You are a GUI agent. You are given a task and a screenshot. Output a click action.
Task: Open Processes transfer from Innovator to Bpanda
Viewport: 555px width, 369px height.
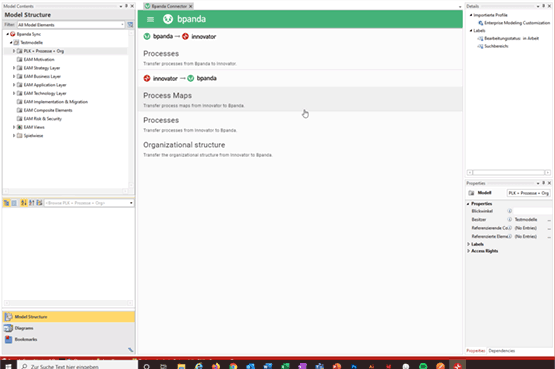(x=300, y=124)
